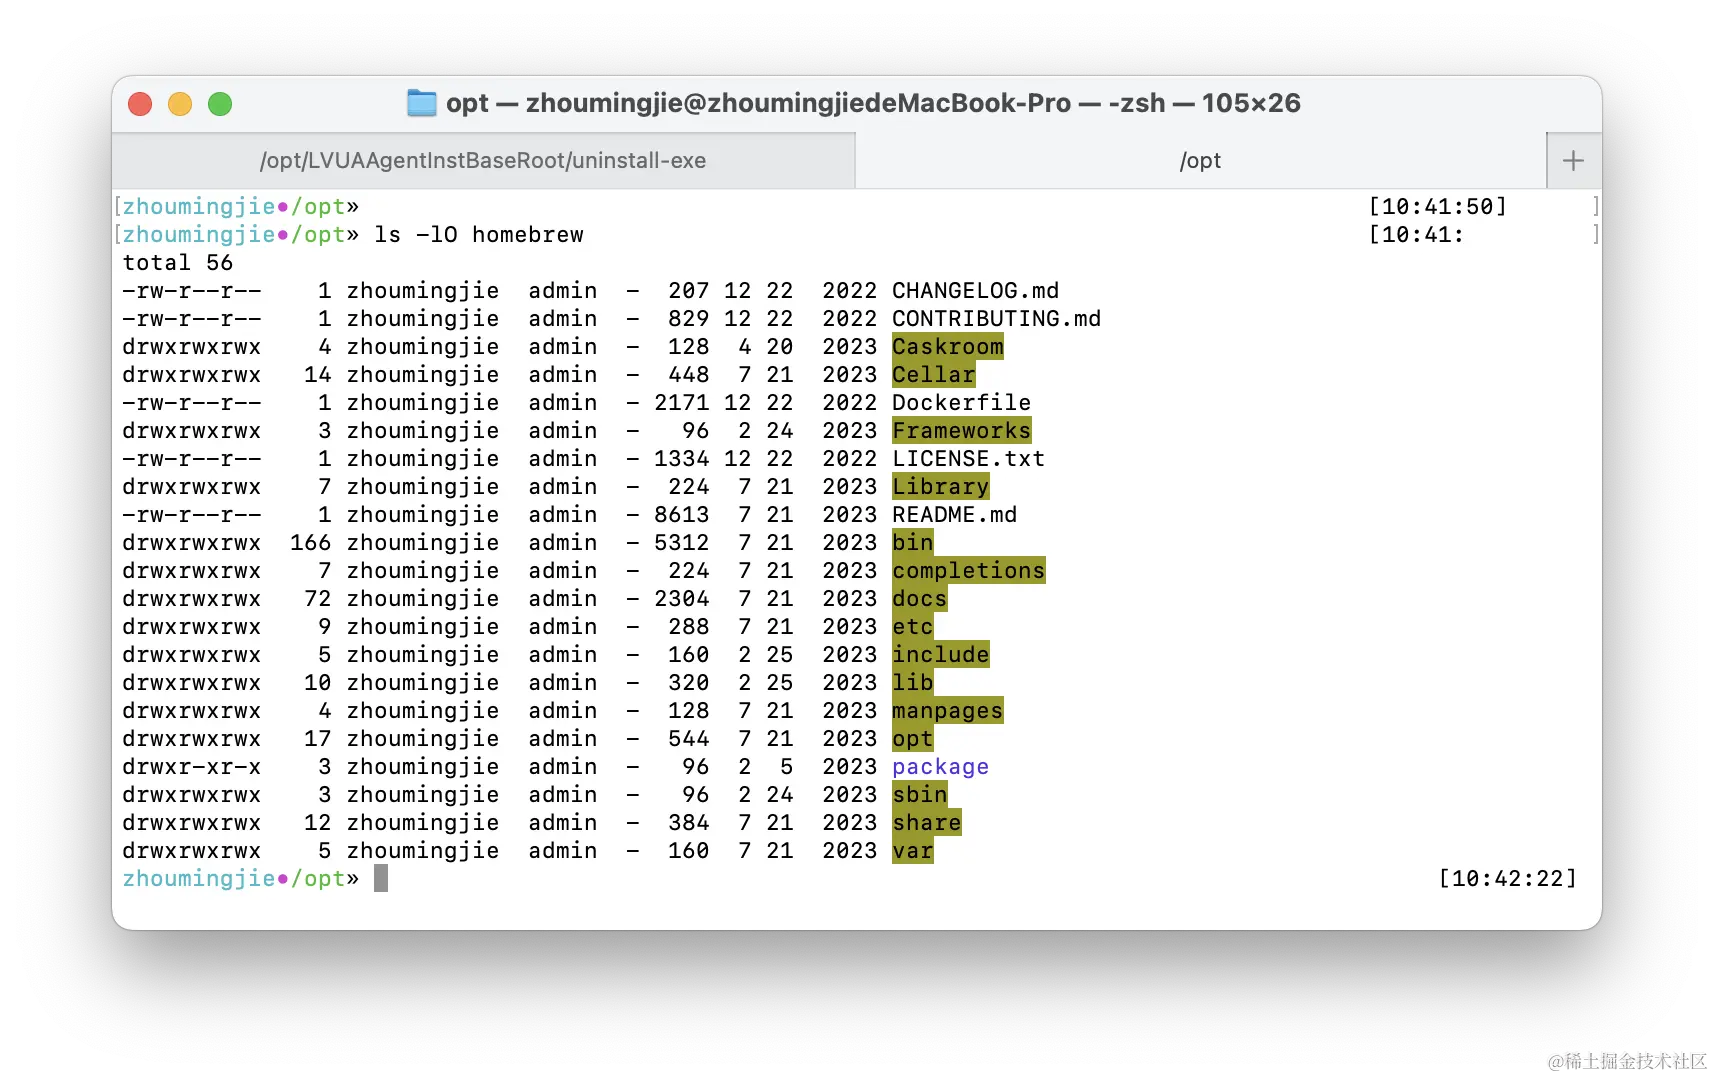The image size is (1714, 1078).
Task: Click the file size 2171 of Dockerfile
Action: click(x=682, y=403)
